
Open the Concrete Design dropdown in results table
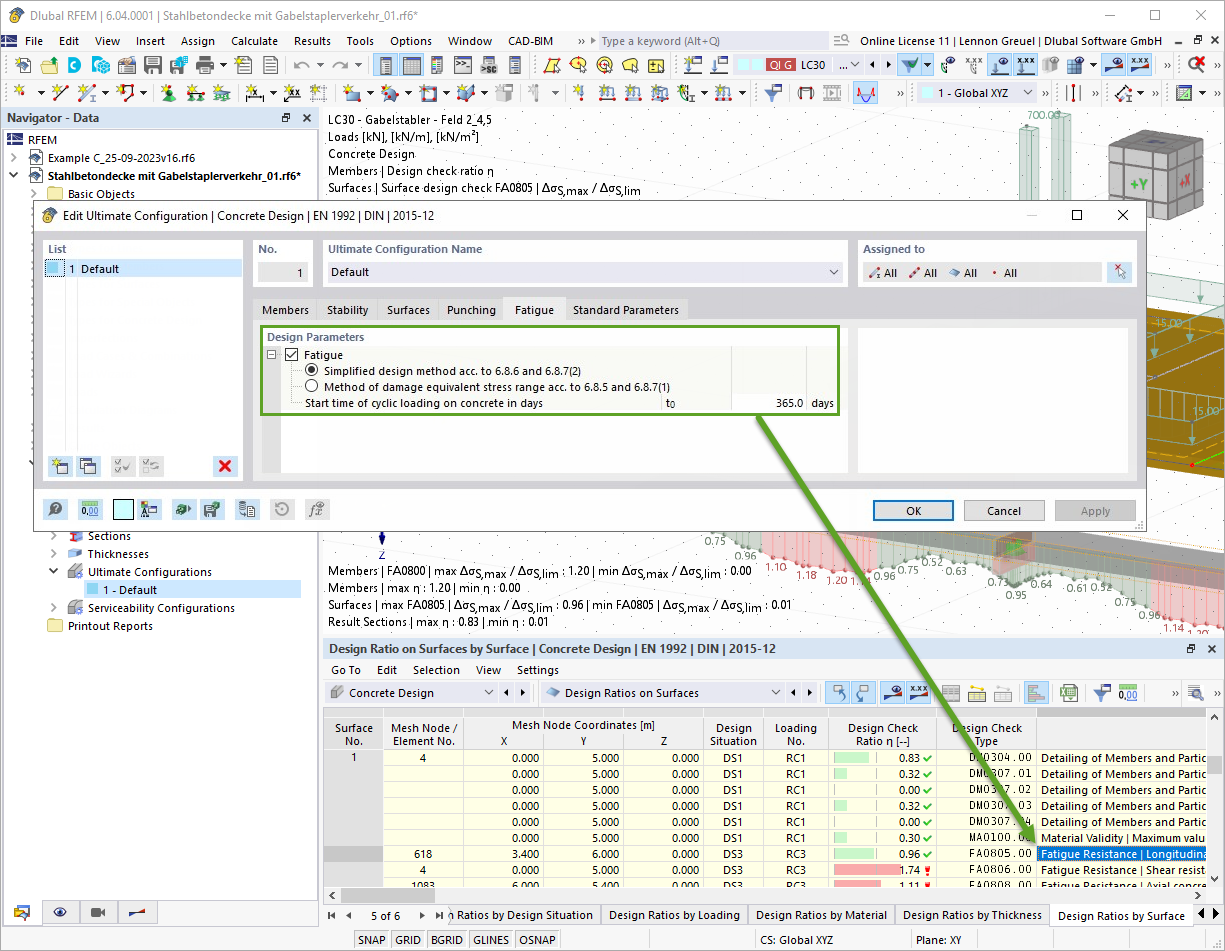[489, 693]
